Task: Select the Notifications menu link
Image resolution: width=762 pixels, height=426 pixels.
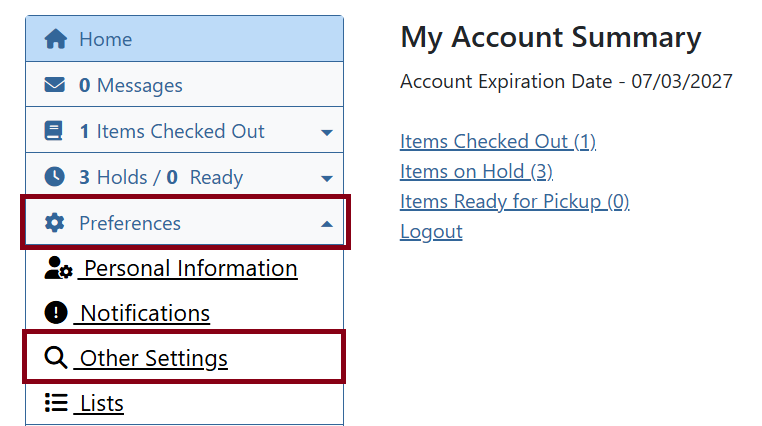Action: pos(145,313)
